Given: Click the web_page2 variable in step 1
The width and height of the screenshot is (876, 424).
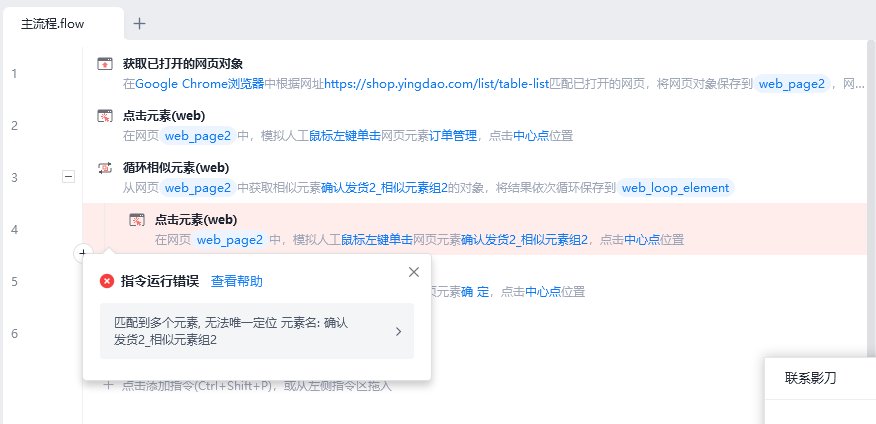Looking at the screenshot, I should click(792, 84).
